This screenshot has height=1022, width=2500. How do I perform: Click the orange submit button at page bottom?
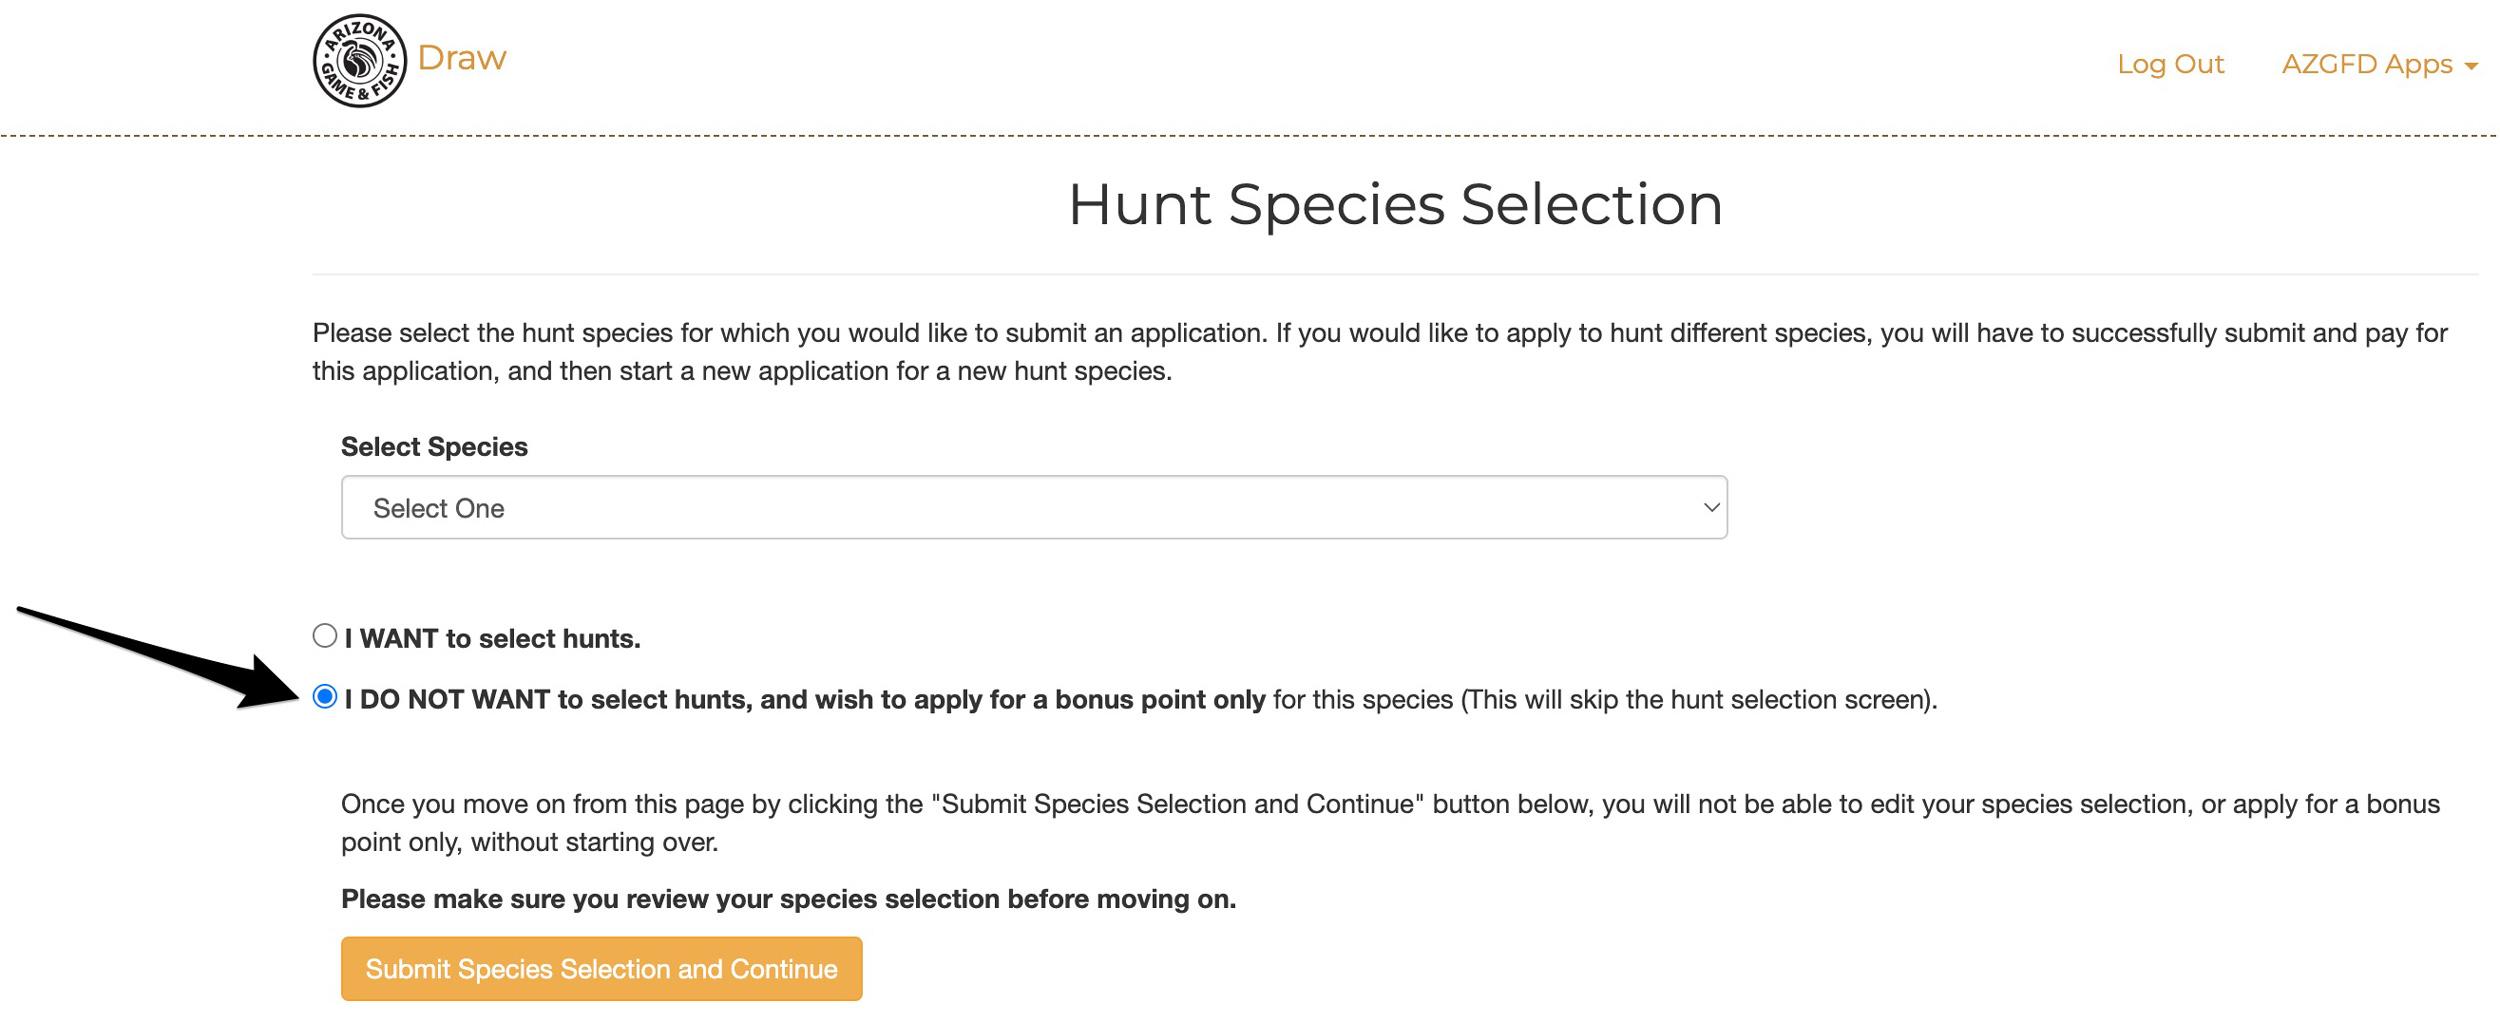click(x=601, y=967)
